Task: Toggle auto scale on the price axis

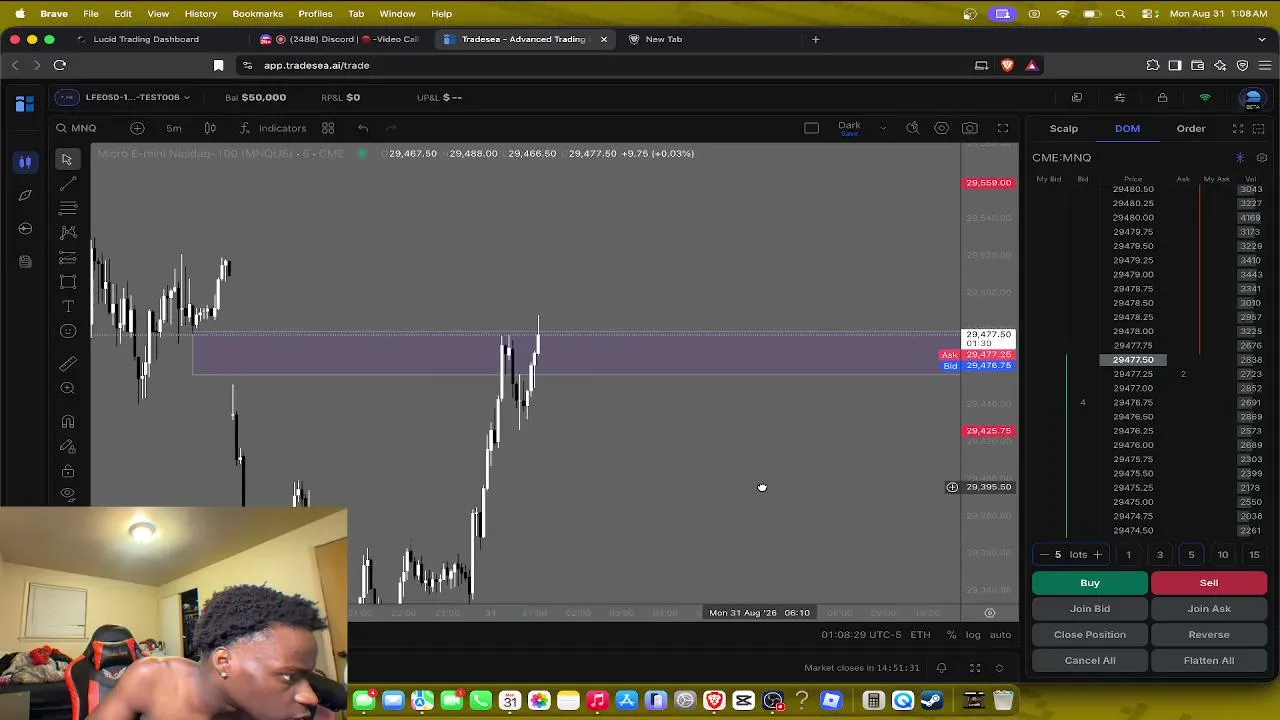Action: tap(1000, 635)
